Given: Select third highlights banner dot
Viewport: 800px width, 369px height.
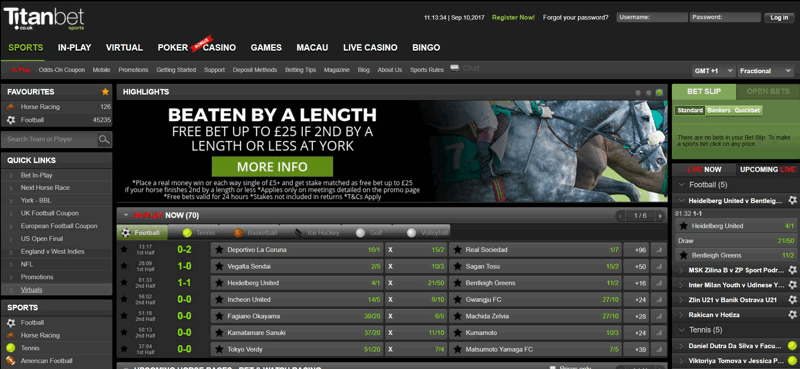Looking at the screenshot, I should [659, 93].
